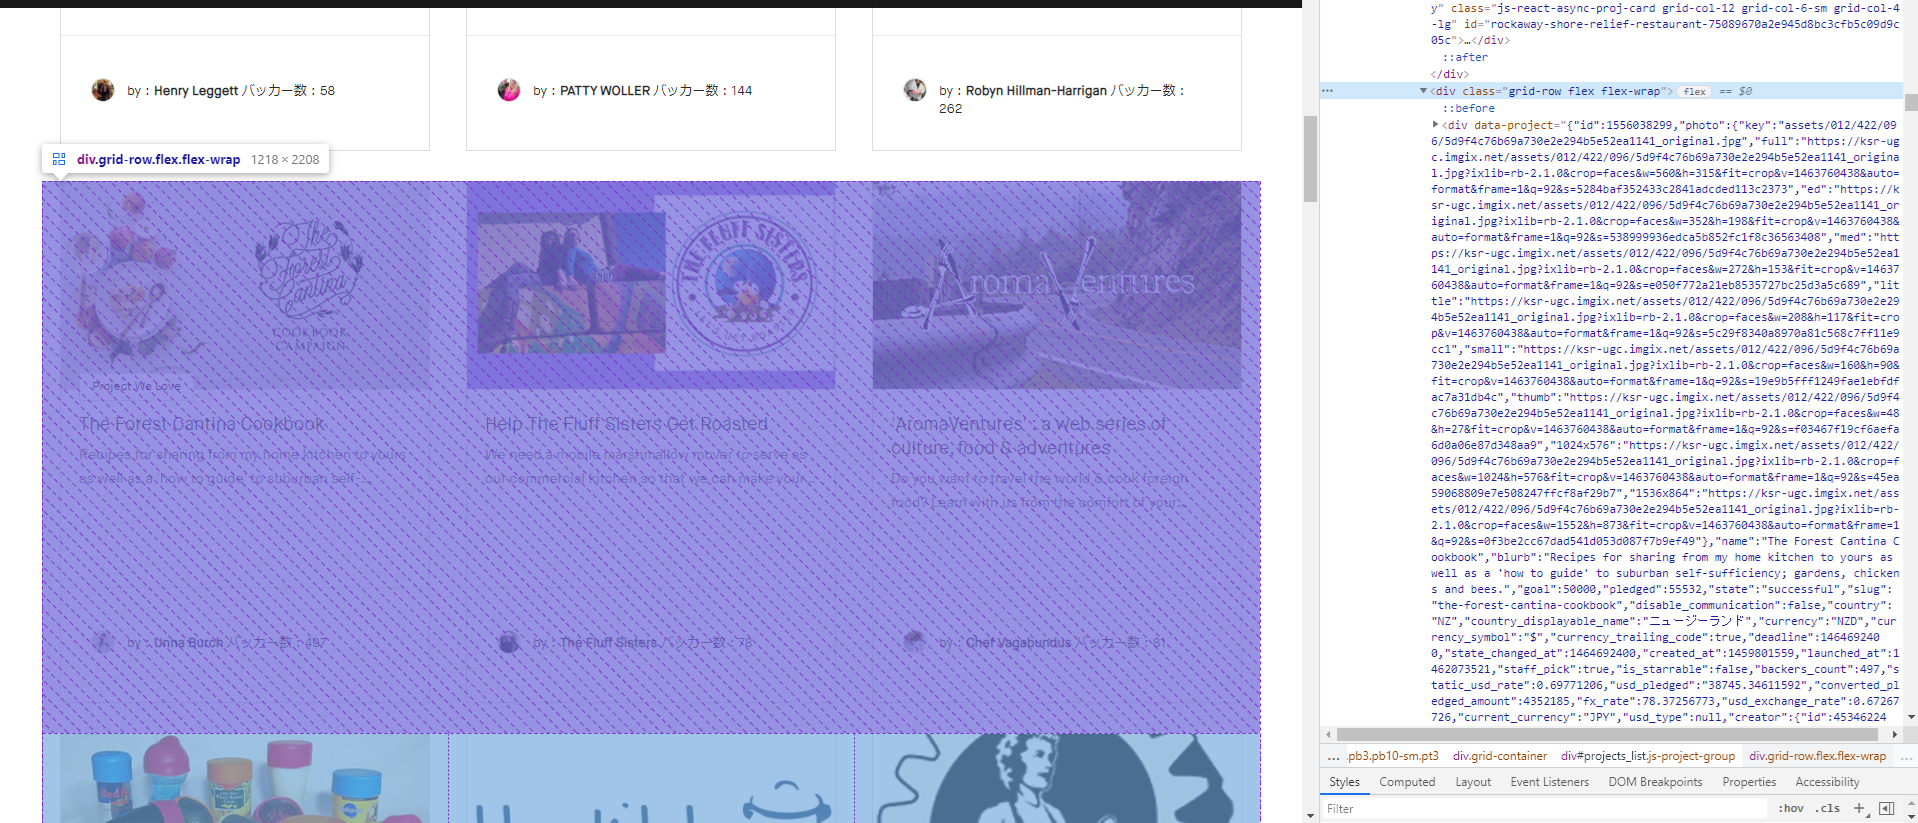Select the pb3.pb10-sm.pt3 breadcrumb
This screenshot has width=1918, height=823.
pyautogui.click(x=1393, y=756)
